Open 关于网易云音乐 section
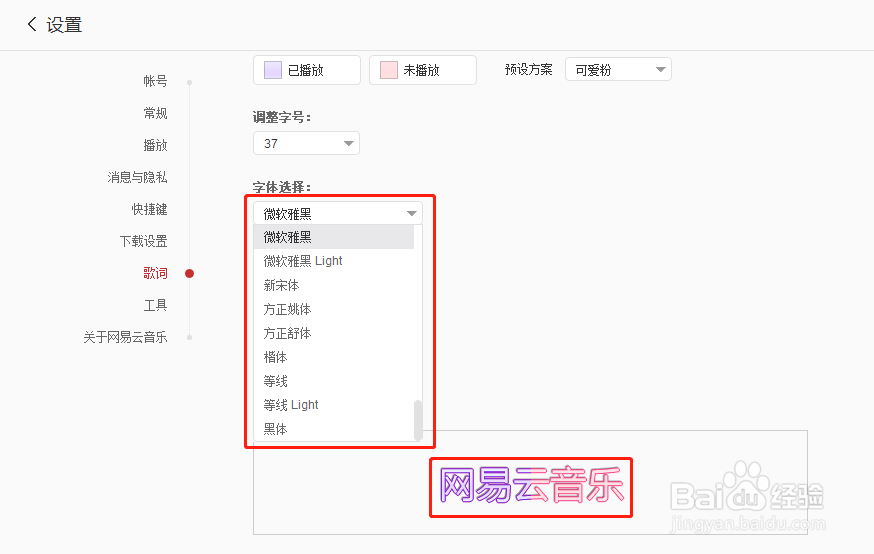 125,337
